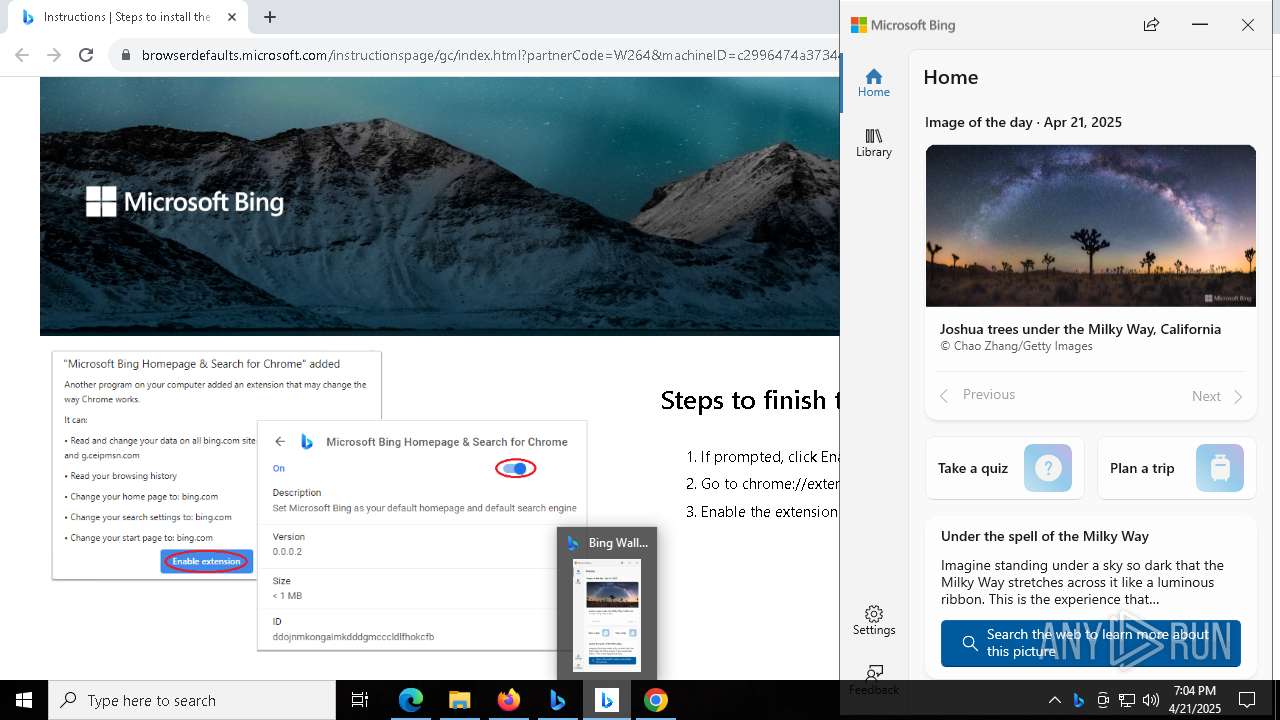Close the Instructions Chrome tab
The width and height of the screenshot is (1280, 720).
point(231,17)
